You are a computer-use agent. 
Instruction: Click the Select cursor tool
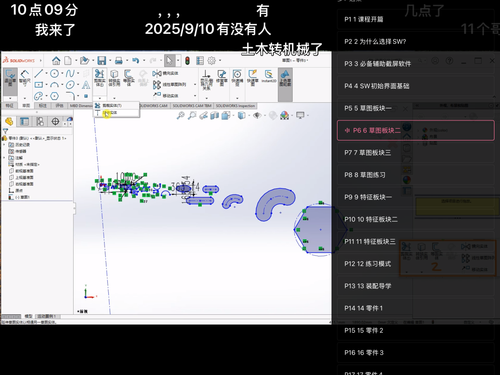point(169,61)
